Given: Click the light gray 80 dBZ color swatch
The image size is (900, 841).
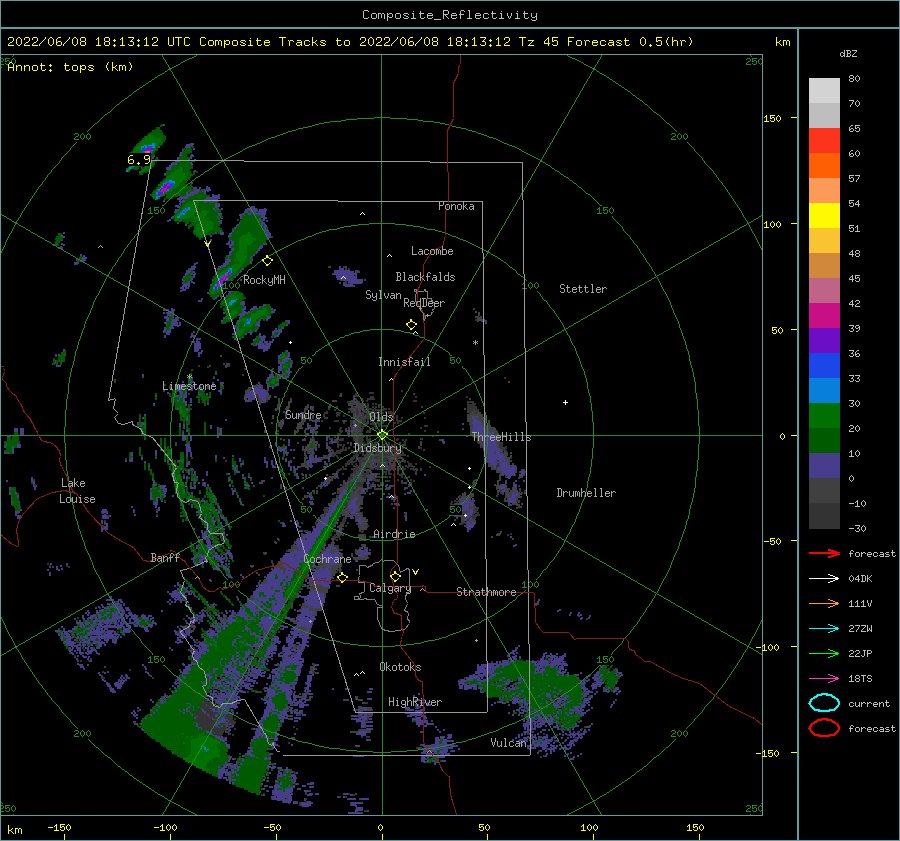Looking at the screenshot, I should click(824, 90).
